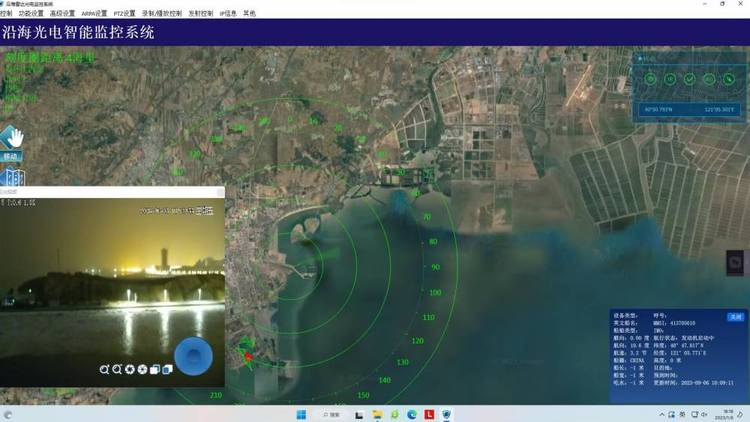Click the second green circular status icon
Image resolution: width=750 pixels, height=422 pixels.
[x=670, y=79]
